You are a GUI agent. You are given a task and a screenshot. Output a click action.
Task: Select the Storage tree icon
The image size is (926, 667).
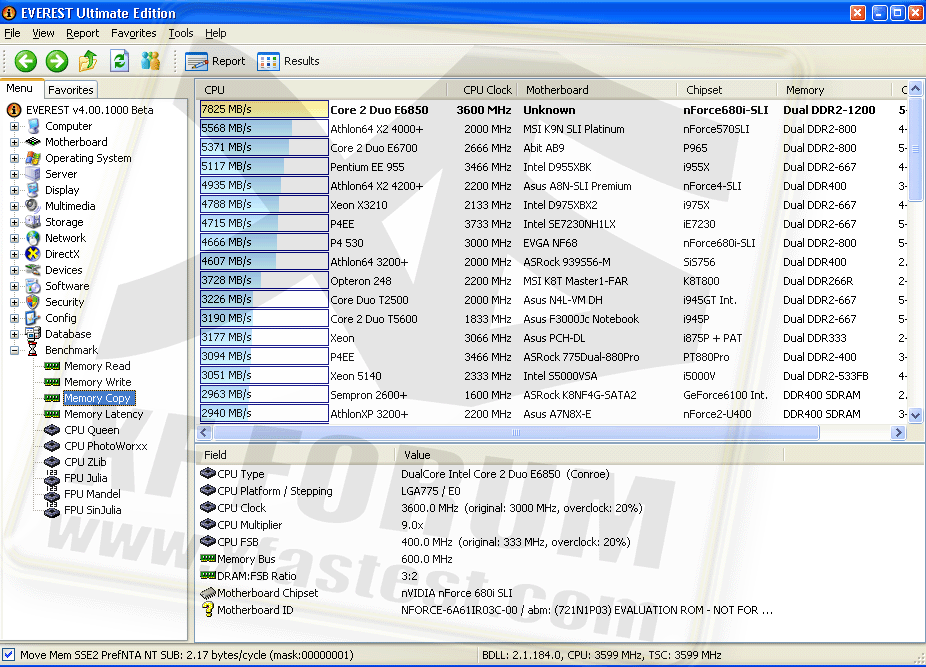33,222
